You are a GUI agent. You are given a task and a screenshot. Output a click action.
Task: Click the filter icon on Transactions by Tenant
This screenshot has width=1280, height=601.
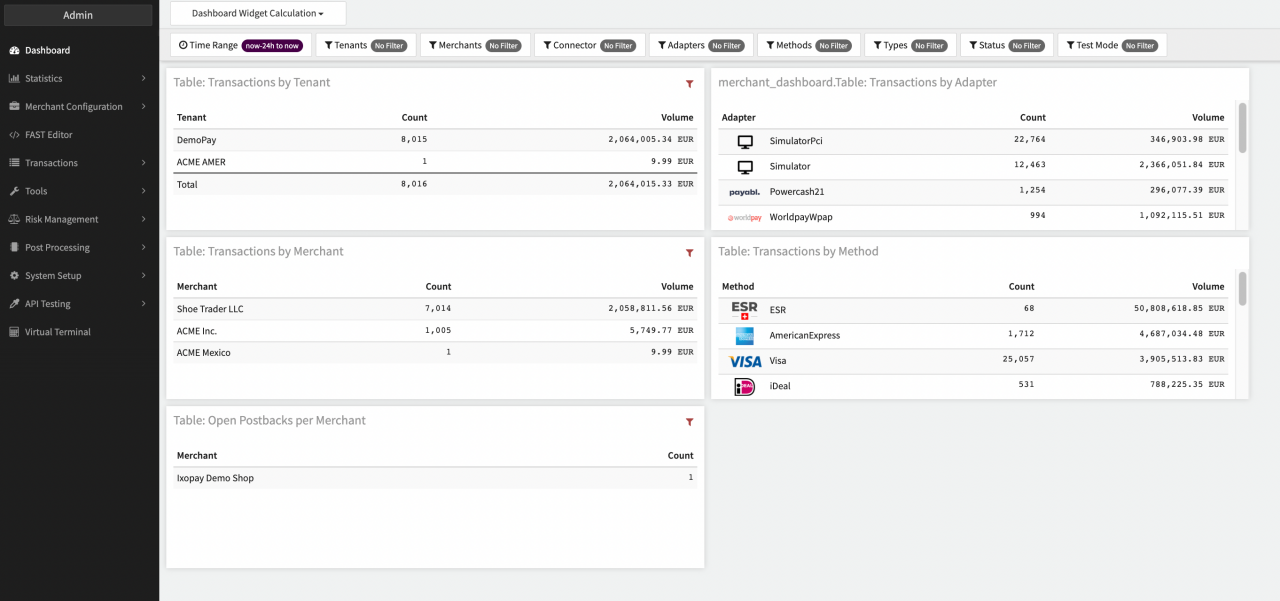[689, 84]
